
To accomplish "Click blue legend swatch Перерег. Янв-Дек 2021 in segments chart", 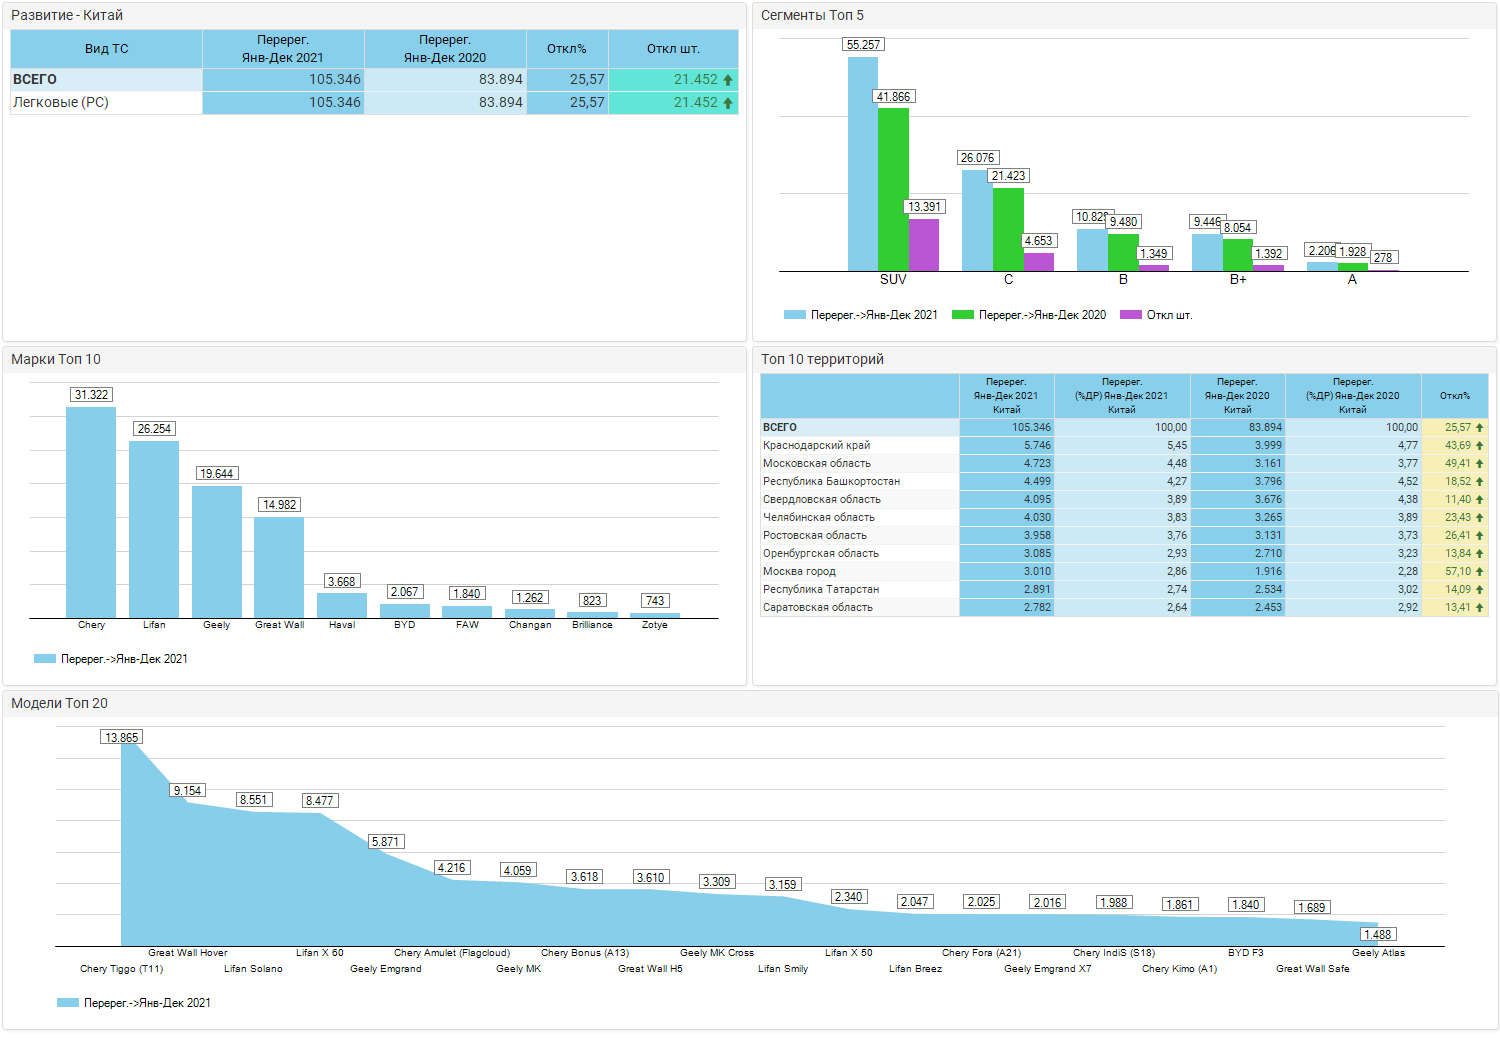I will [x=795, y=315].
